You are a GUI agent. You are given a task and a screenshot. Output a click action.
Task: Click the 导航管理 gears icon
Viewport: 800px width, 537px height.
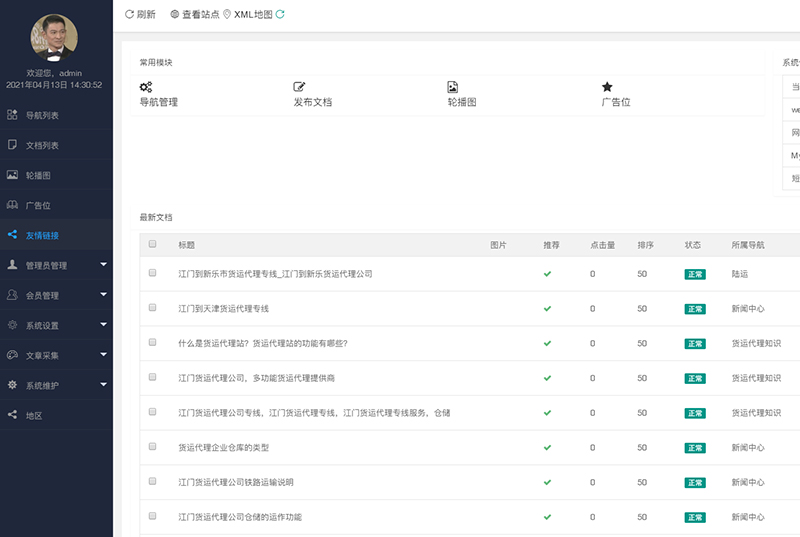[x=146, y=87]
